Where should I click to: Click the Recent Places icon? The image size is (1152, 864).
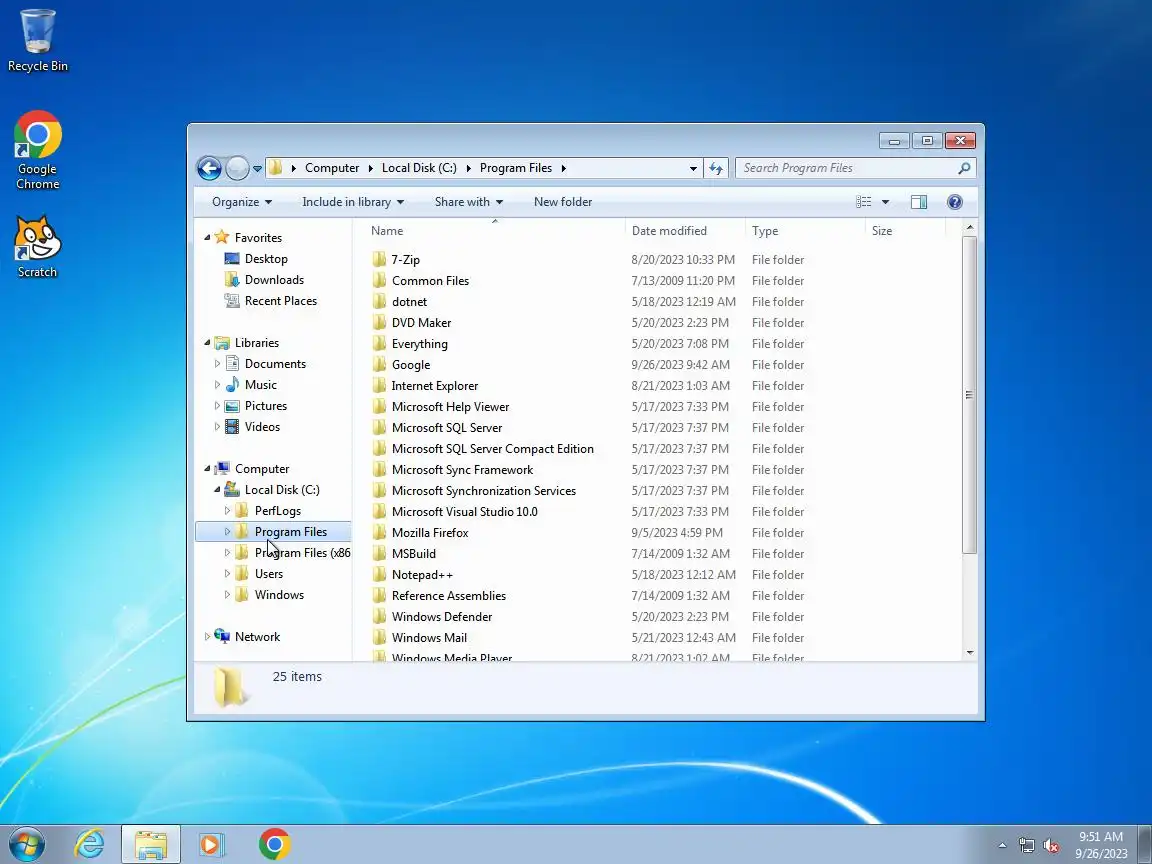[232, 300]
